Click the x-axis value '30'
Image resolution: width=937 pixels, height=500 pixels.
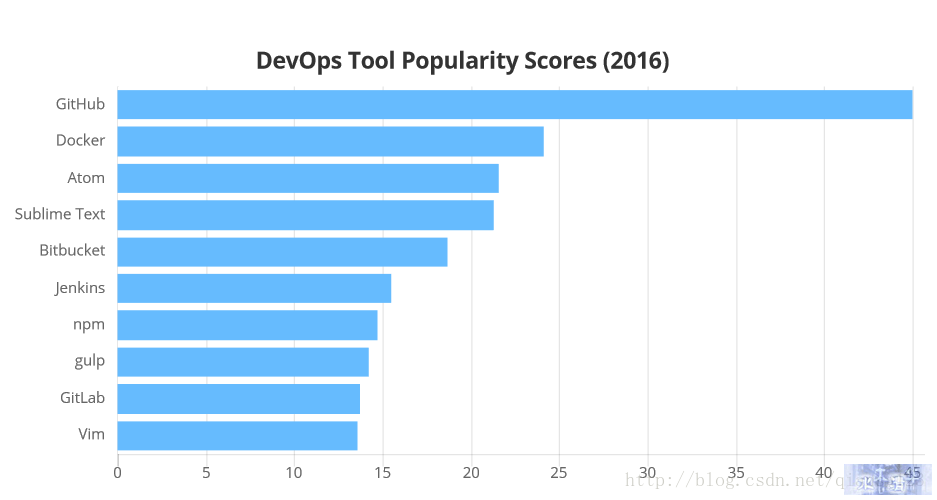tap(648, 473)
